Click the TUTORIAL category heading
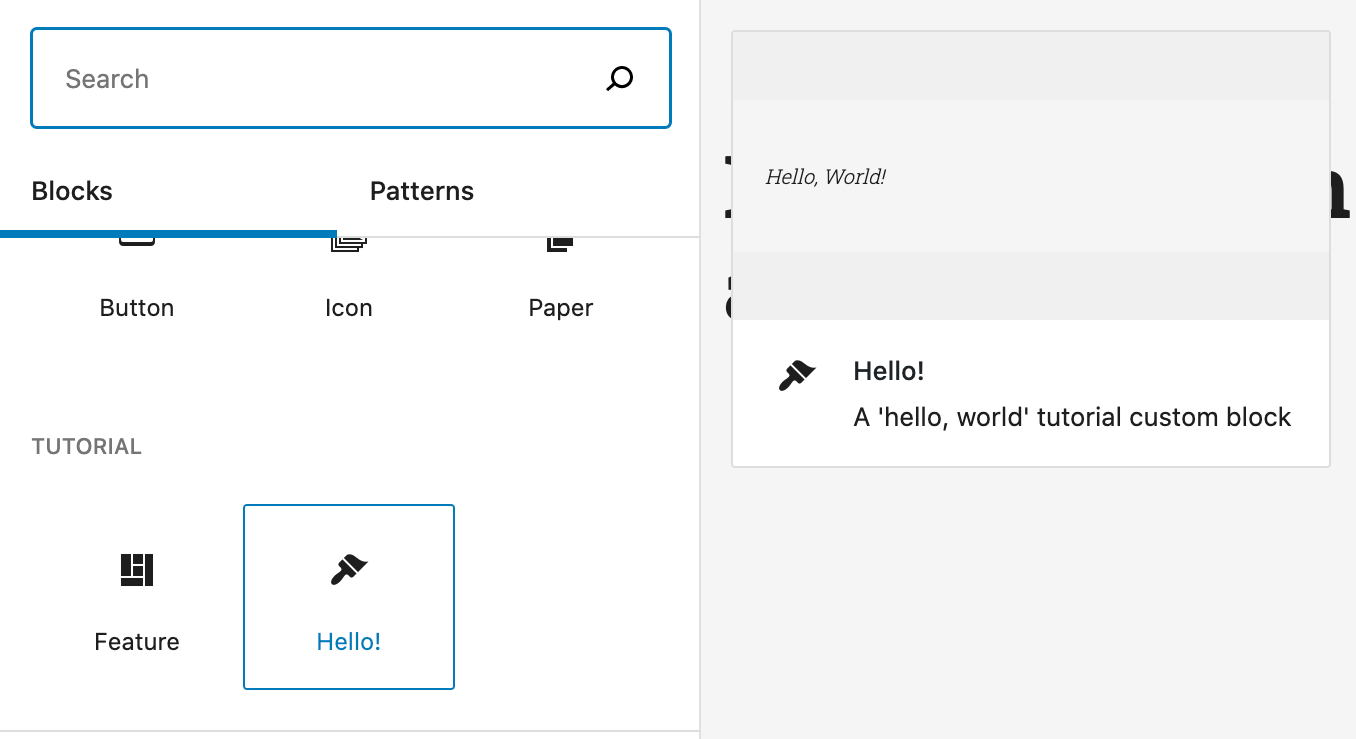1356x739 pixels. [x=87, y=446]
